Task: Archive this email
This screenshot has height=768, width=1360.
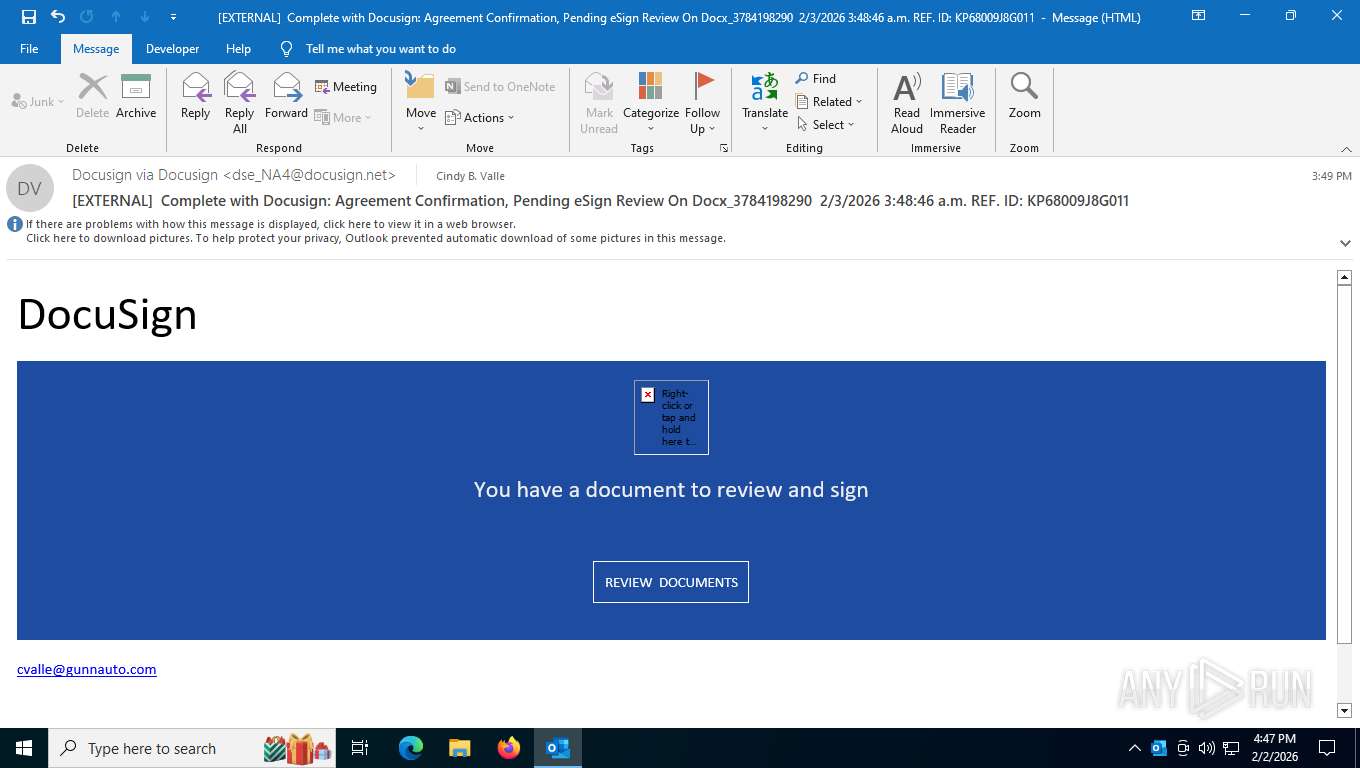Action: tap(136, 97)
